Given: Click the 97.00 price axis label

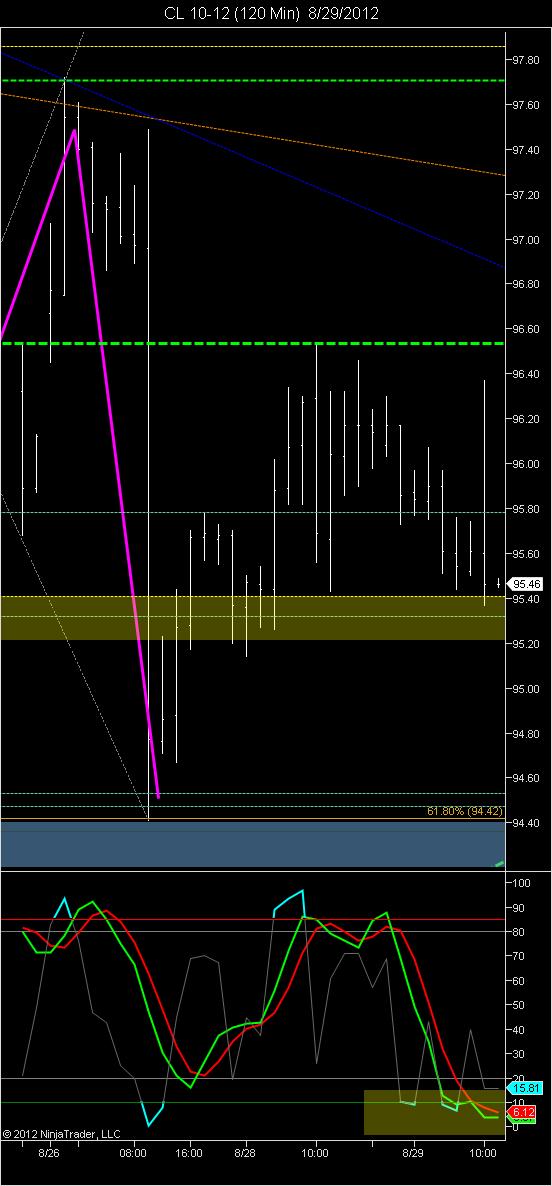Looking at the screenshot, I should (526, 240).
